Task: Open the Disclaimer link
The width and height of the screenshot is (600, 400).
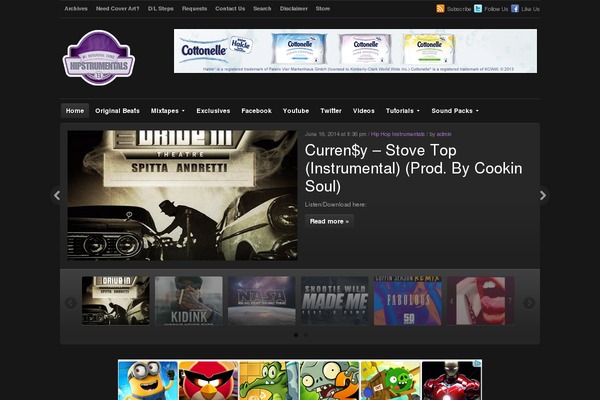Action: pos(293,8)
